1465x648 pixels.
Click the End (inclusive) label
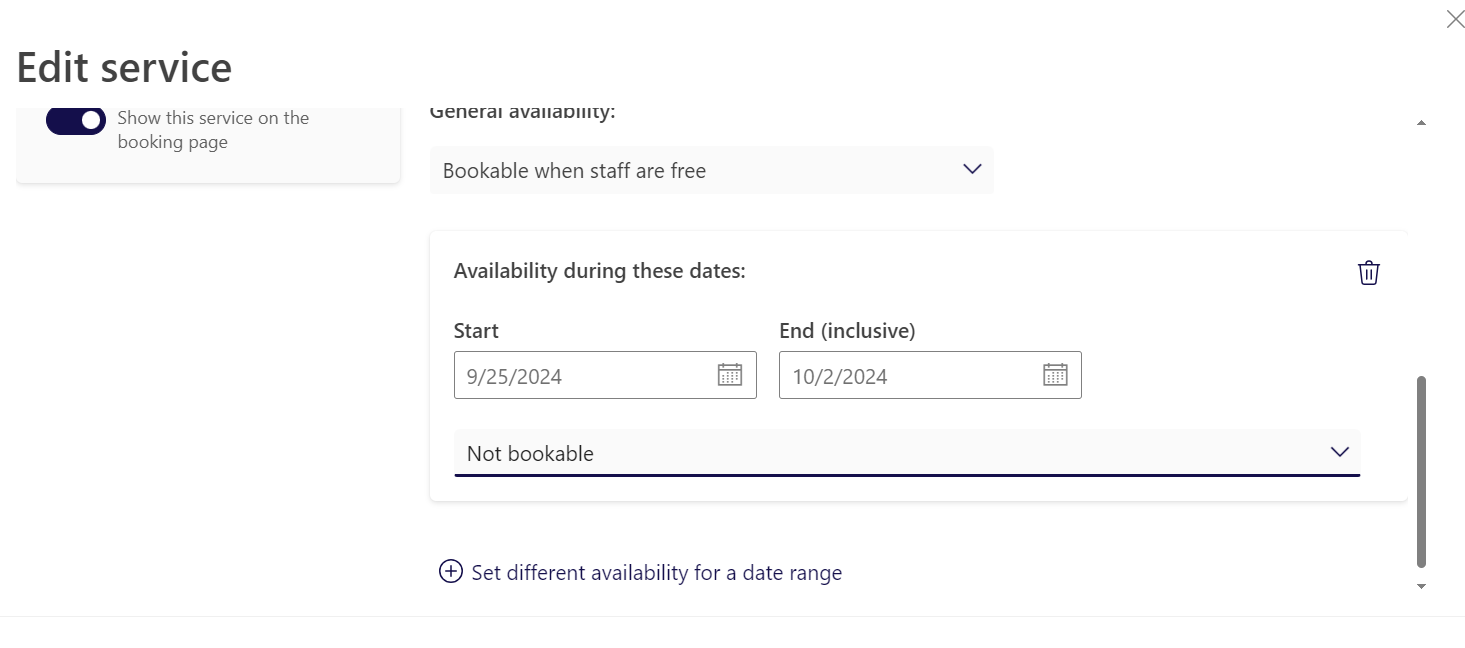coord(847,331)
